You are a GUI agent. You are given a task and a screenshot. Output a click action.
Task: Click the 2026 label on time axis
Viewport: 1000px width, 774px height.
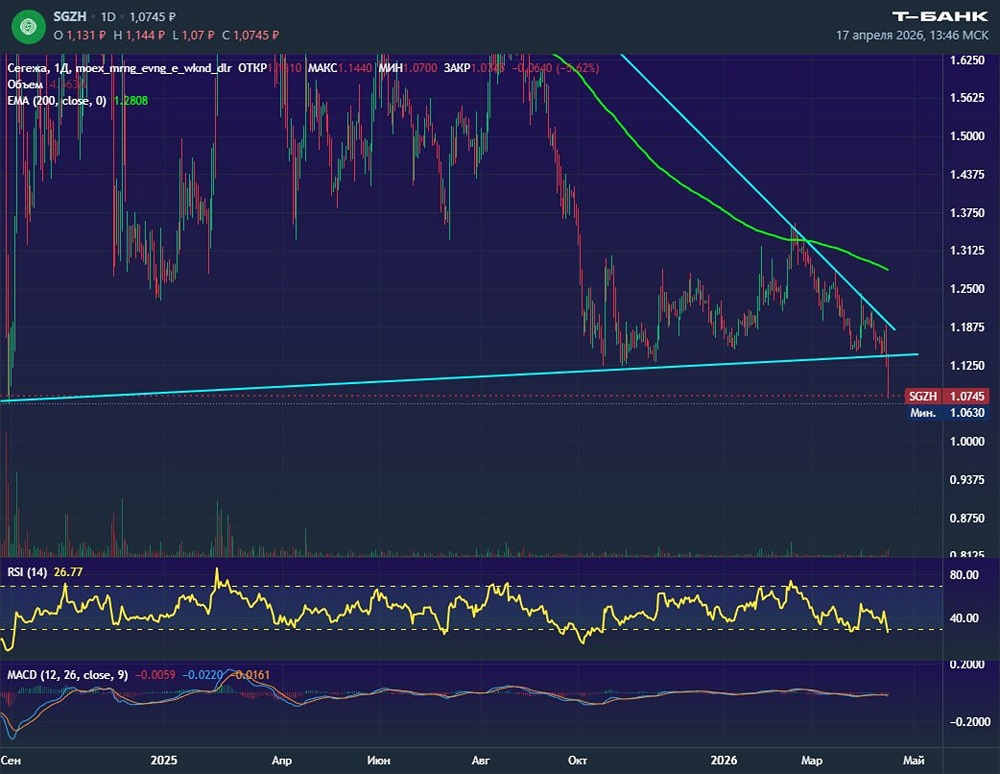coord(724,760)
